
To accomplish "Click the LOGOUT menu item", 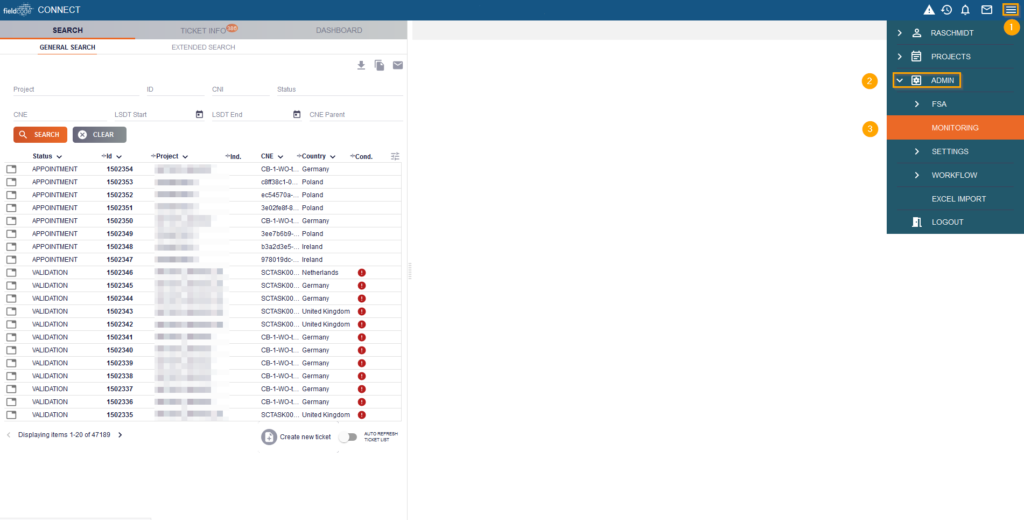I will coord(948,222).
